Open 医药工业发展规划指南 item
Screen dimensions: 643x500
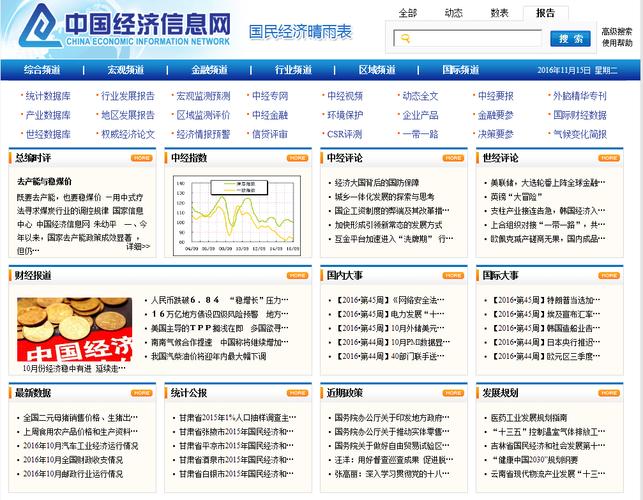pyautogui.click(x=529, y=418)
